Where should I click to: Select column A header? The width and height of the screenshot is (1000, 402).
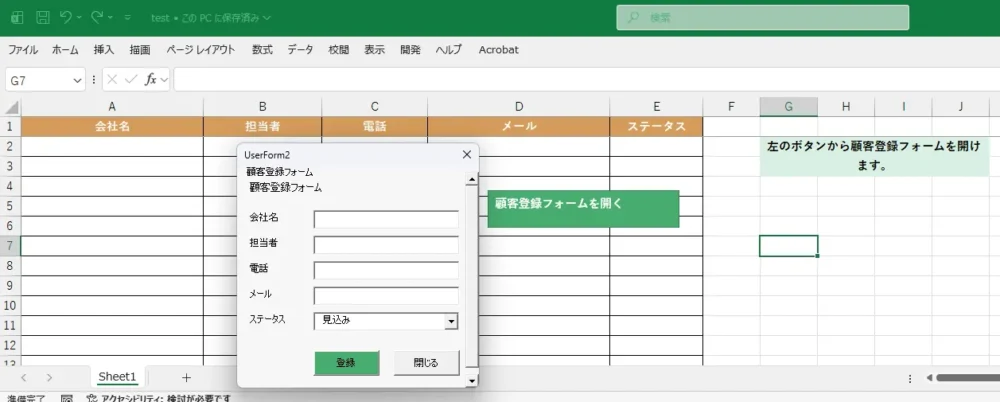pyautogui.click(x=112, y=107)
